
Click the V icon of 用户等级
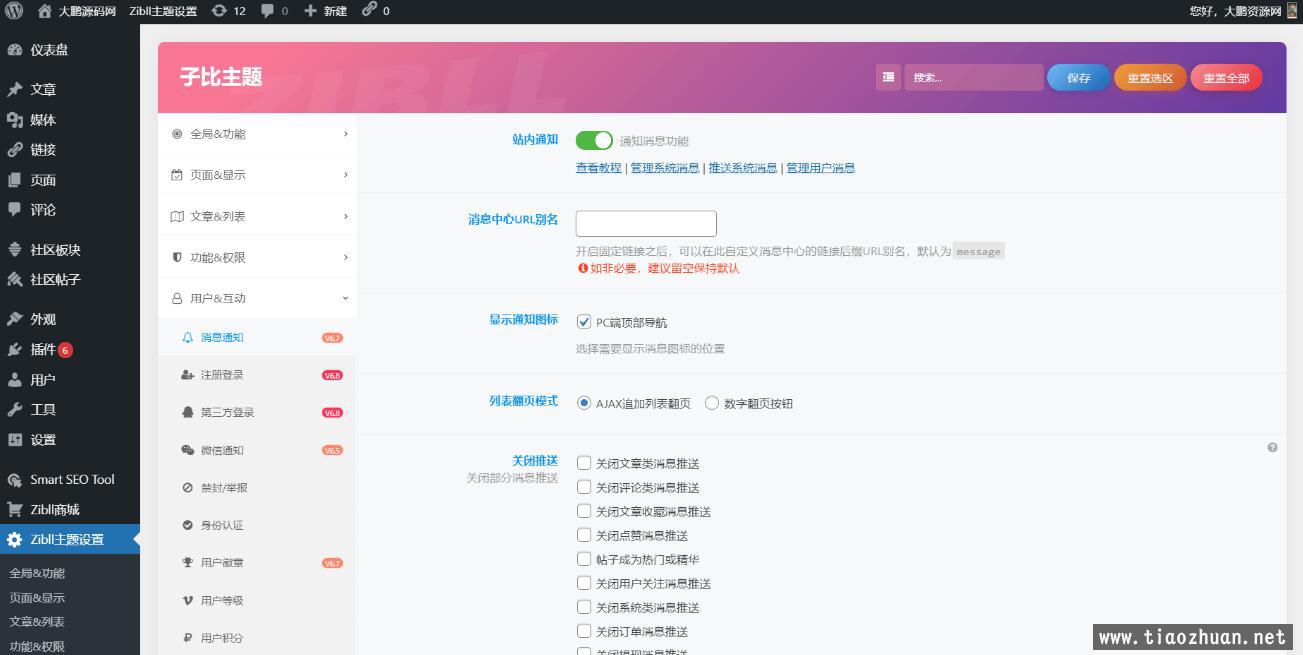click(187, 600)
